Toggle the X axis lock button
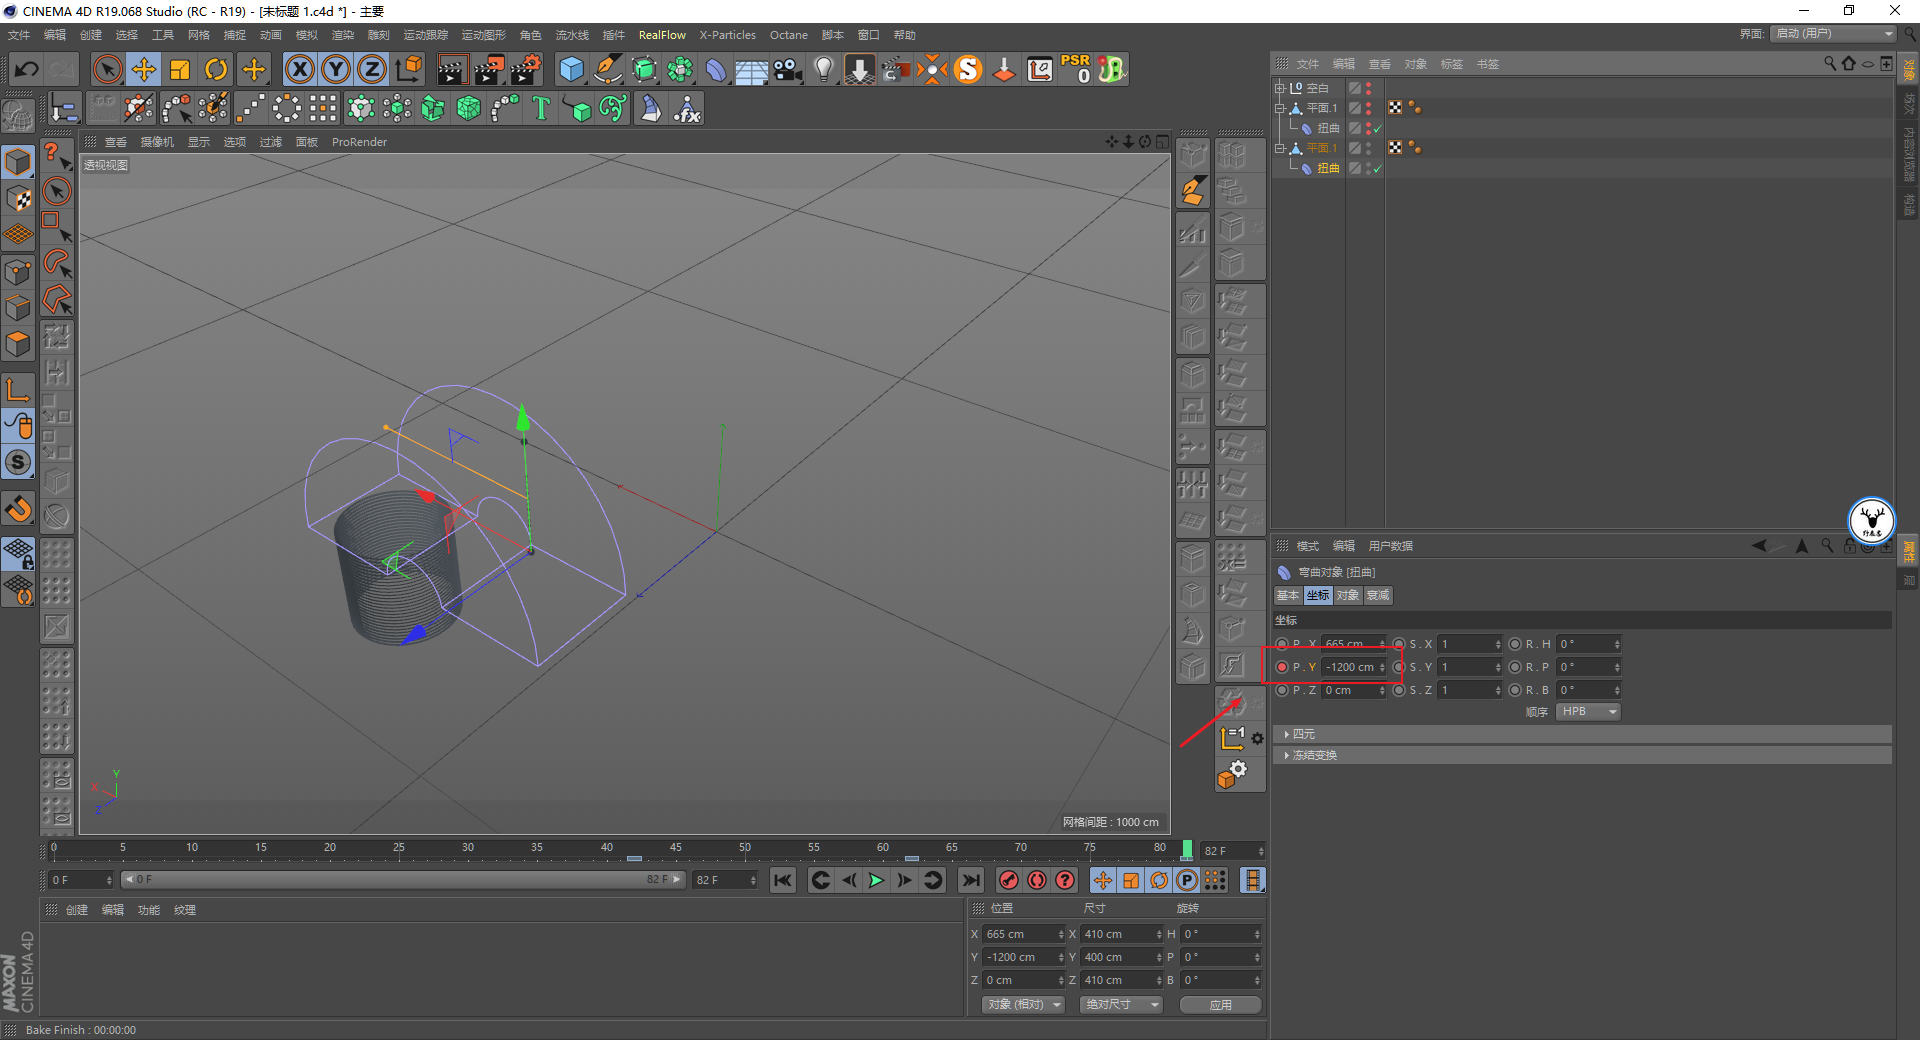1920x1040 pixels. pyautogui.click(x=299, y=69)
